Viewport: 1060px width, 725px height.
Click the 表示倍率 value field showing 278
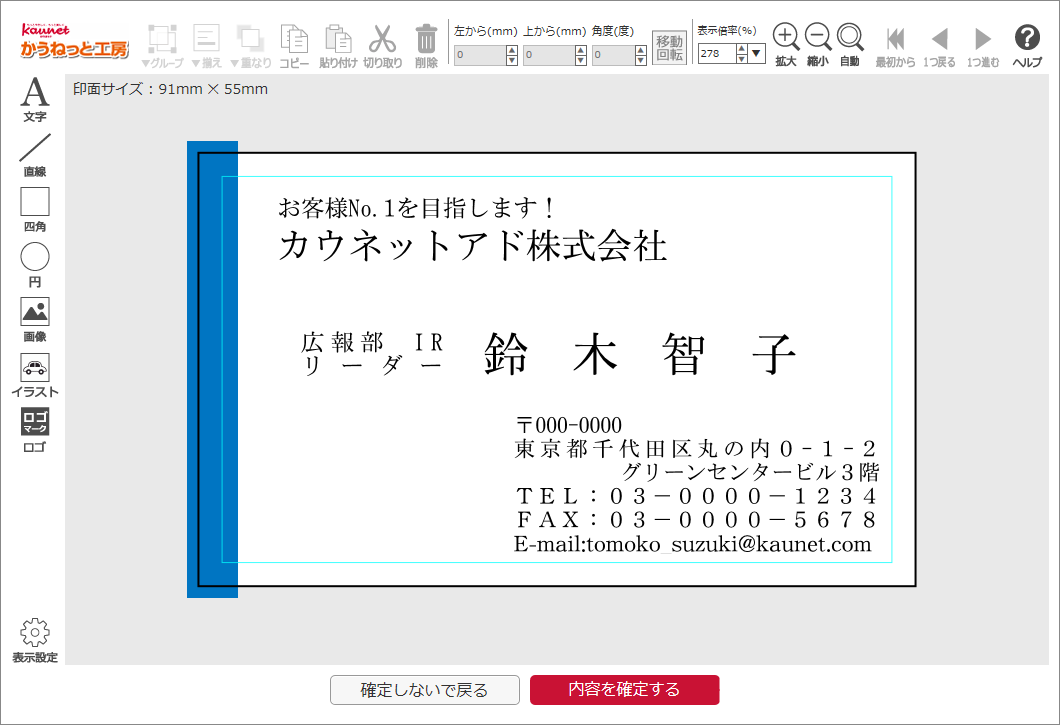pyautogui.click(x=717, y=53)
